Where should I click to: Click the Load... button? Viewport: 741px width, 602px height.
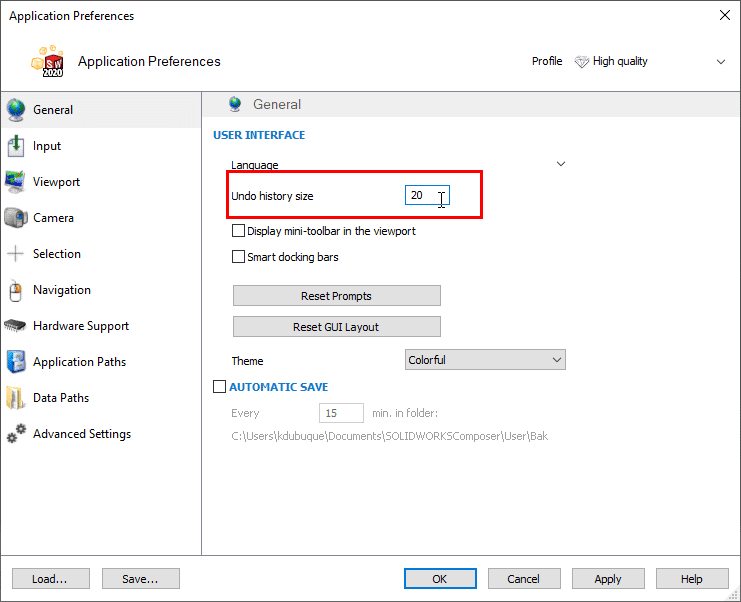(x=51, y=579)
